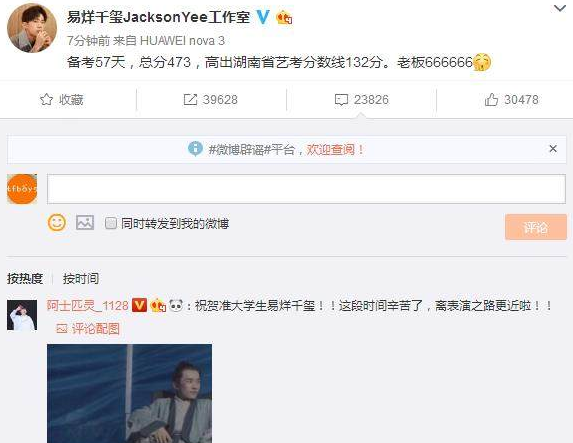573x443 pixels.
Task: Sort comments by 按热度
Action: tap(25, 279)
